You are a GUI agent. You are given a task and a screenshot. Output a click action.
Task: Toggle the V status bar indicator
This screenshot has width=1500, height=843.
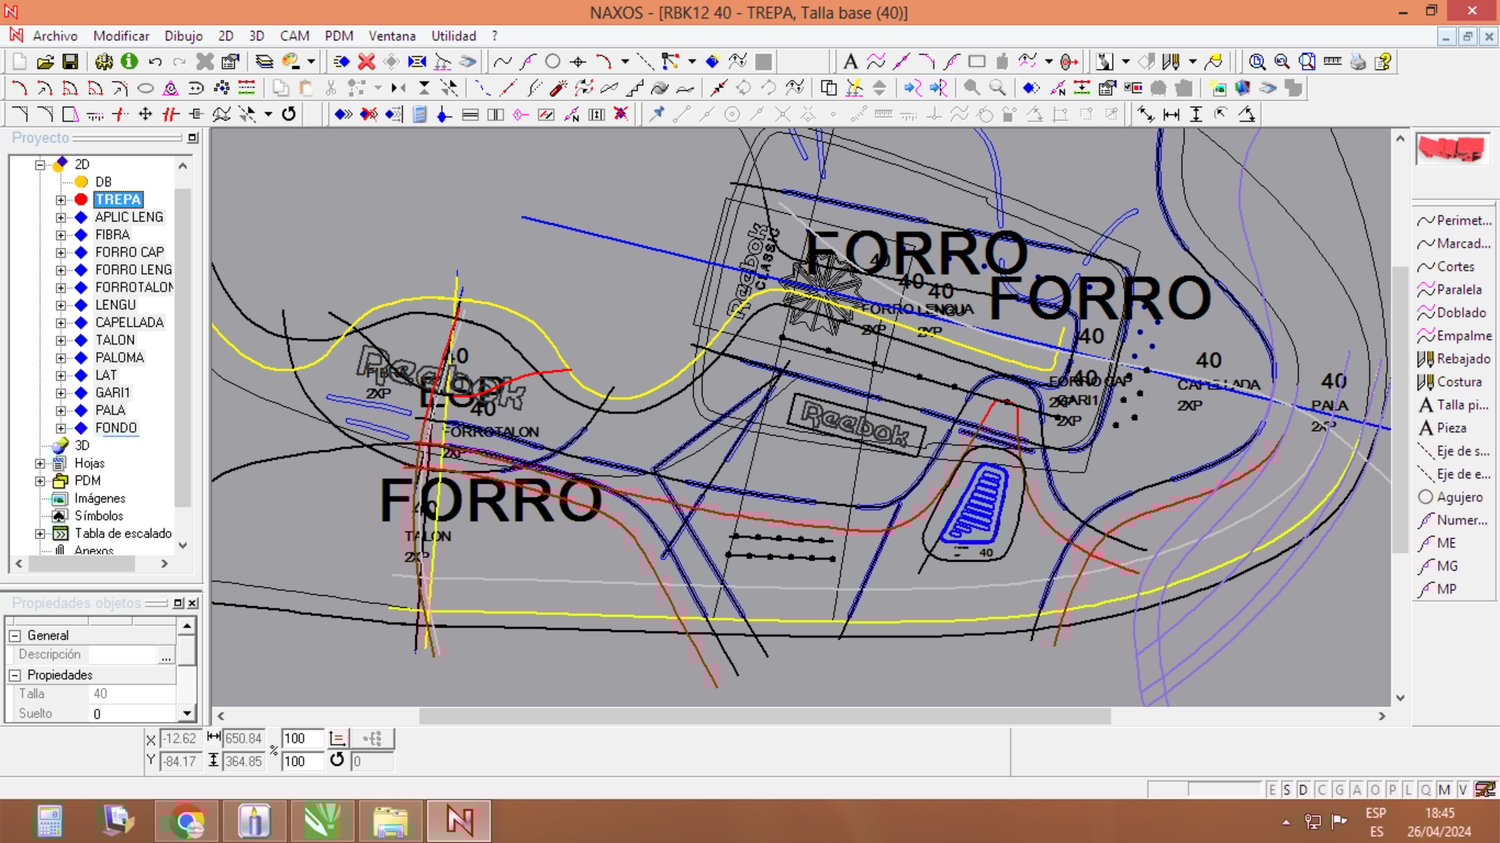1462,789
